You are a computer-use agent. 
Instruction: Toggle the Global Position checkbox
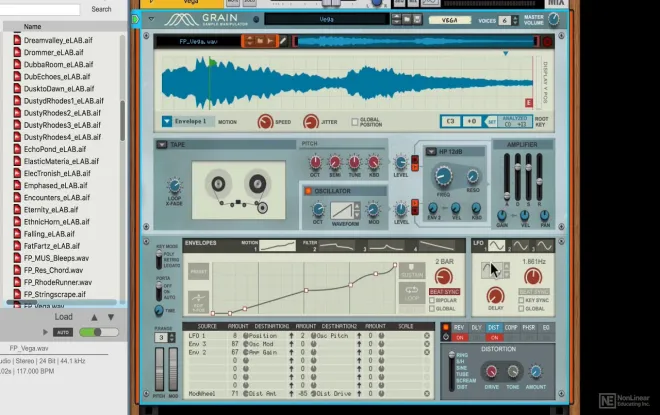coord(355,122)
